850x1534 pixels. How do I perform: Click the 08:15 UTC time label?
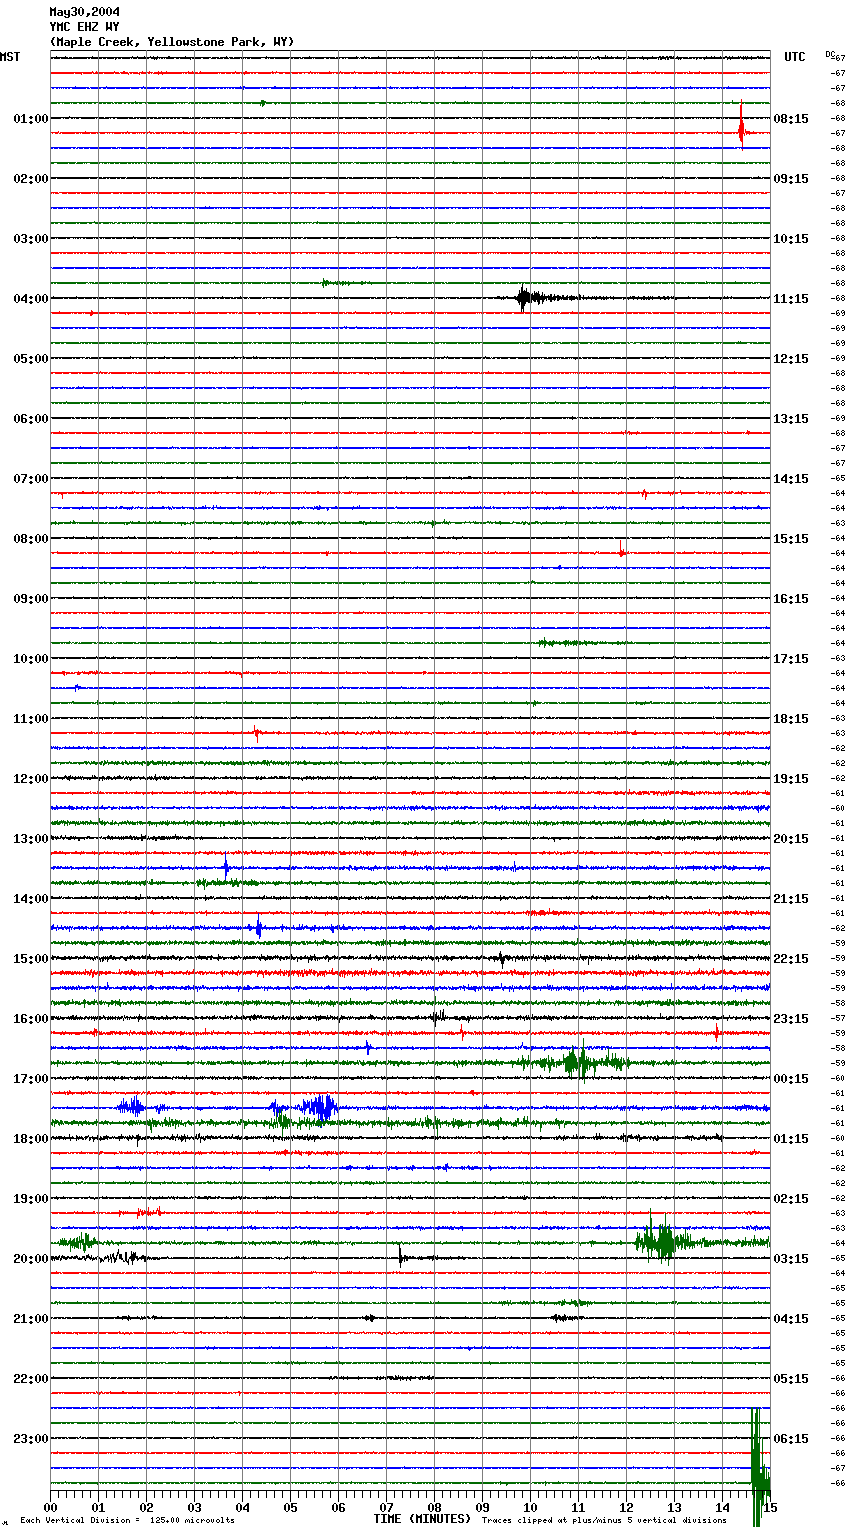791,119
